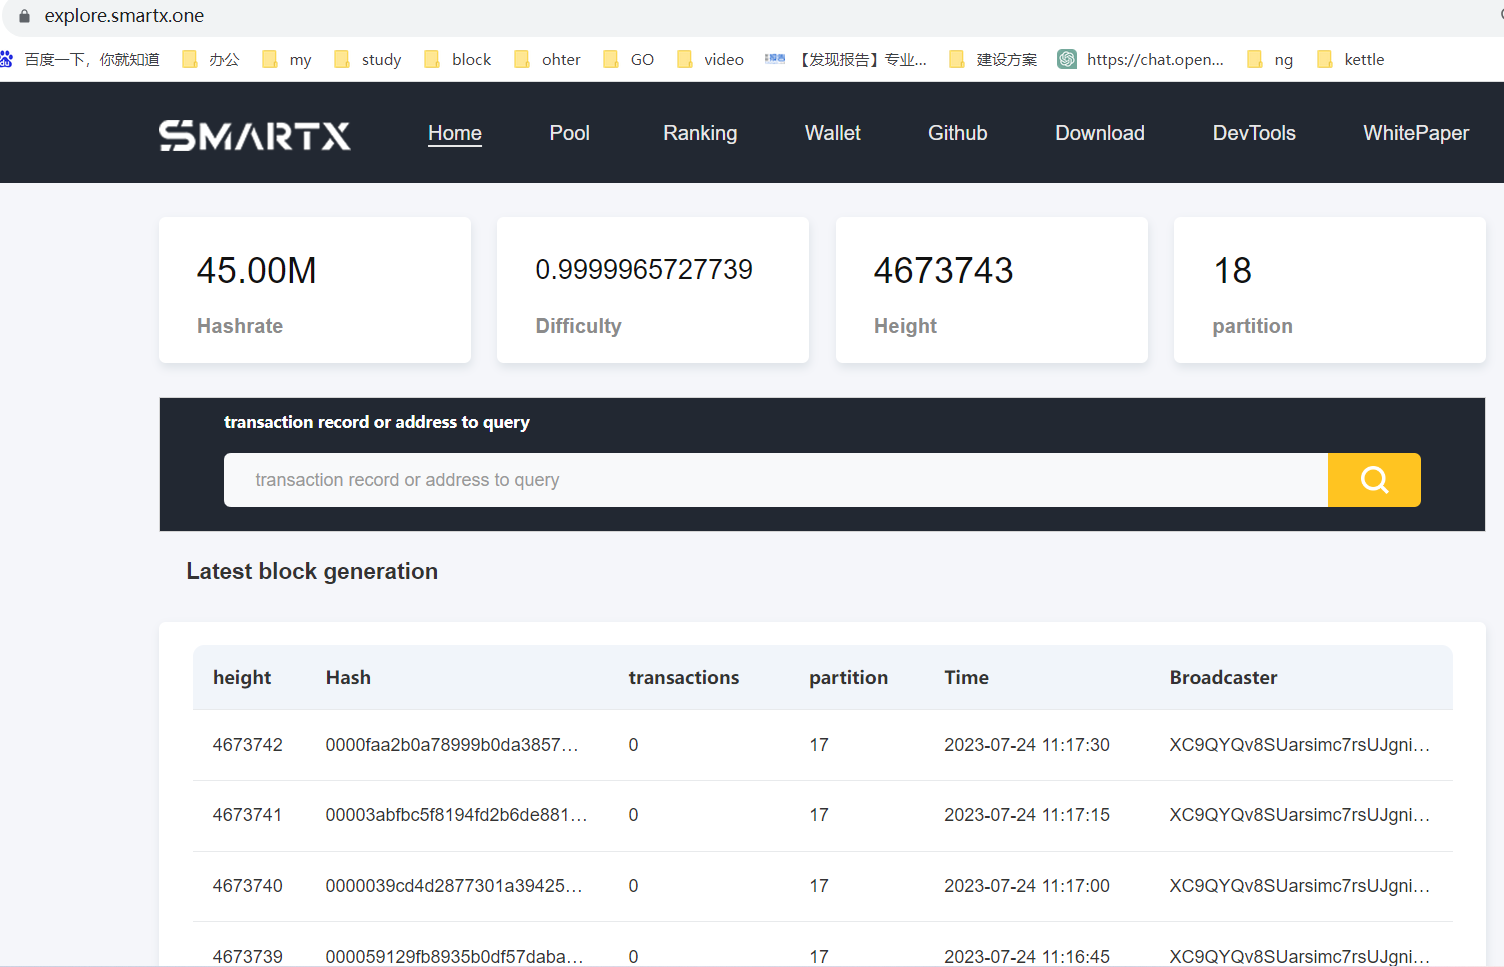Open block height 4673741
The width and height of the screenshot is (1504, 967).
point(248,815)
